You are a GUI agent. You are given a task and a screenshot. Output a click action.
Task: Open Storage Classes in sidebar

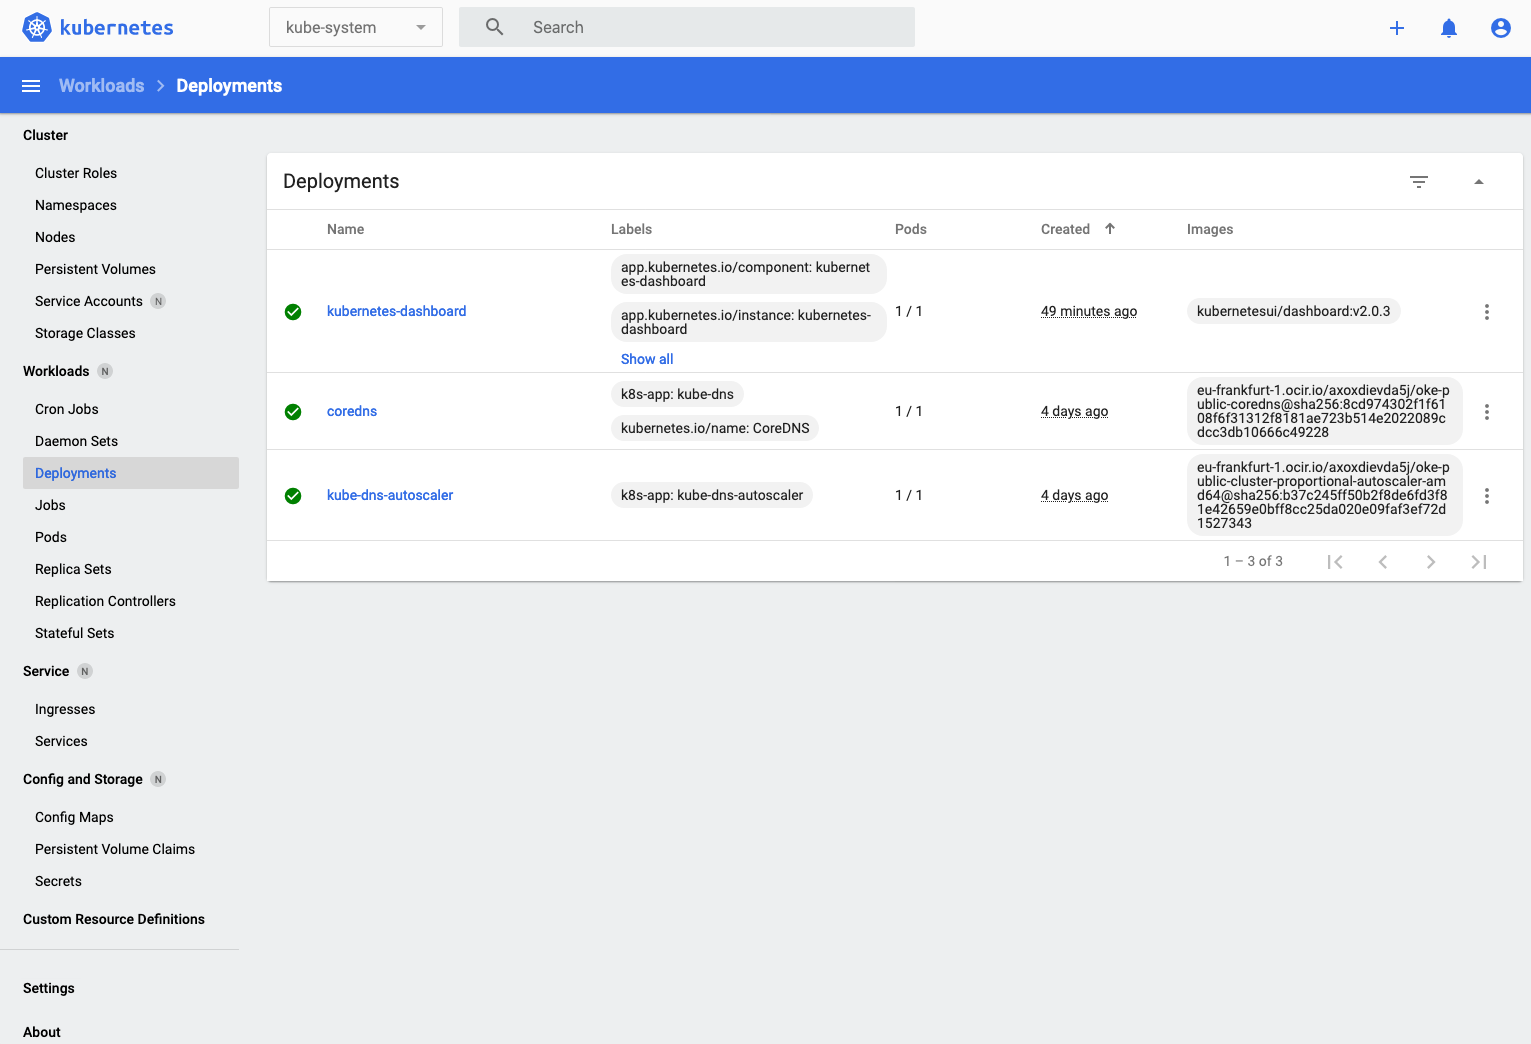point(85,333)
